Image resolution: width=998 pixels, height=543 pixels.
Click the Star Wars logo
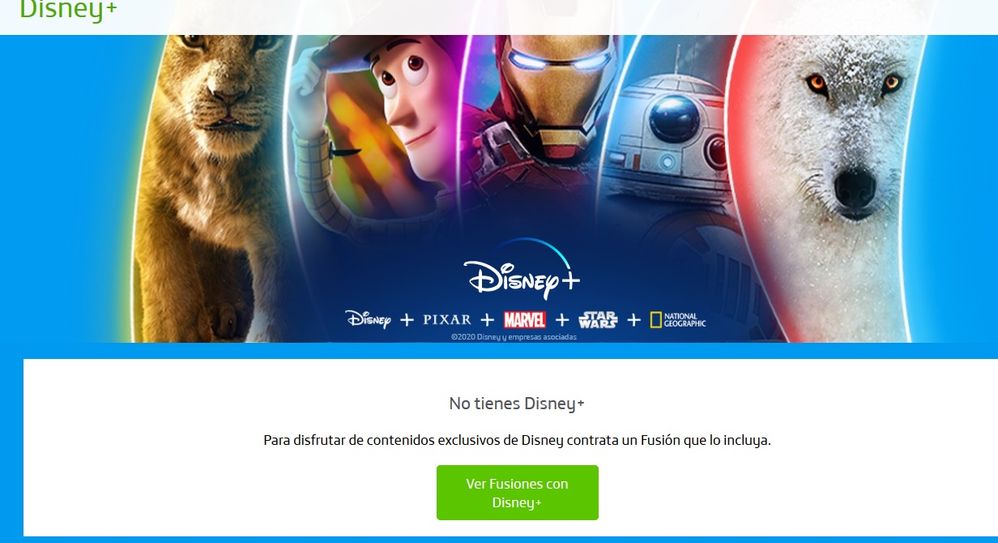click(598, 320)
